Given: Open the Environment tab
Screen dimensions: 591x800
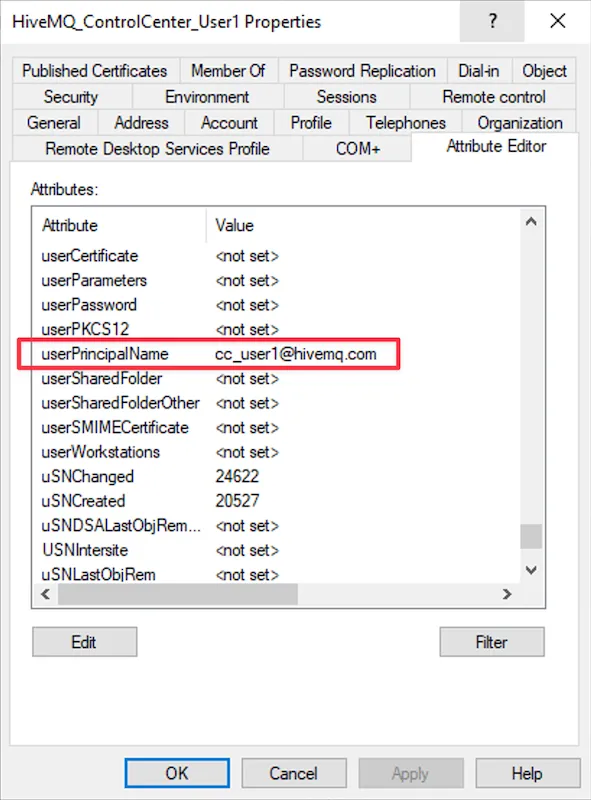Looking at the screenshot, I should (x=207, y=96).
